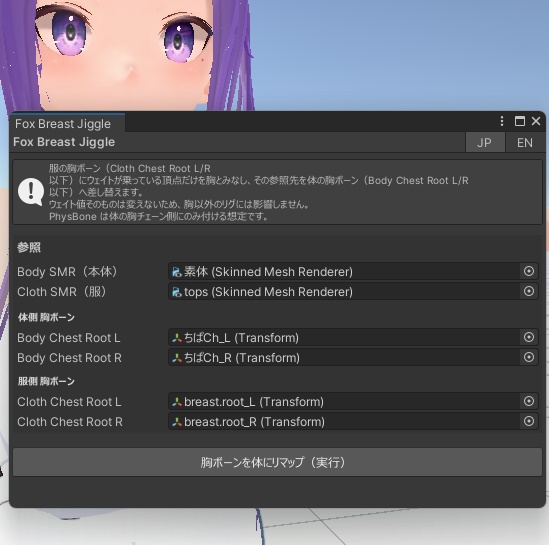Click the ちばCh_L Transform field
The image size is (549, 545).
pyautogui.click(x=353, y=338)
